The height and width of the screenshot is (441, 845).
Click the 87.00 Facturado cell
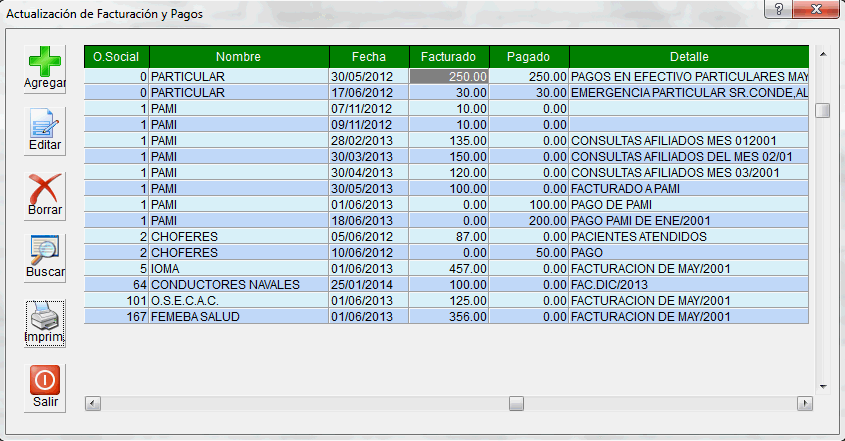449,237
